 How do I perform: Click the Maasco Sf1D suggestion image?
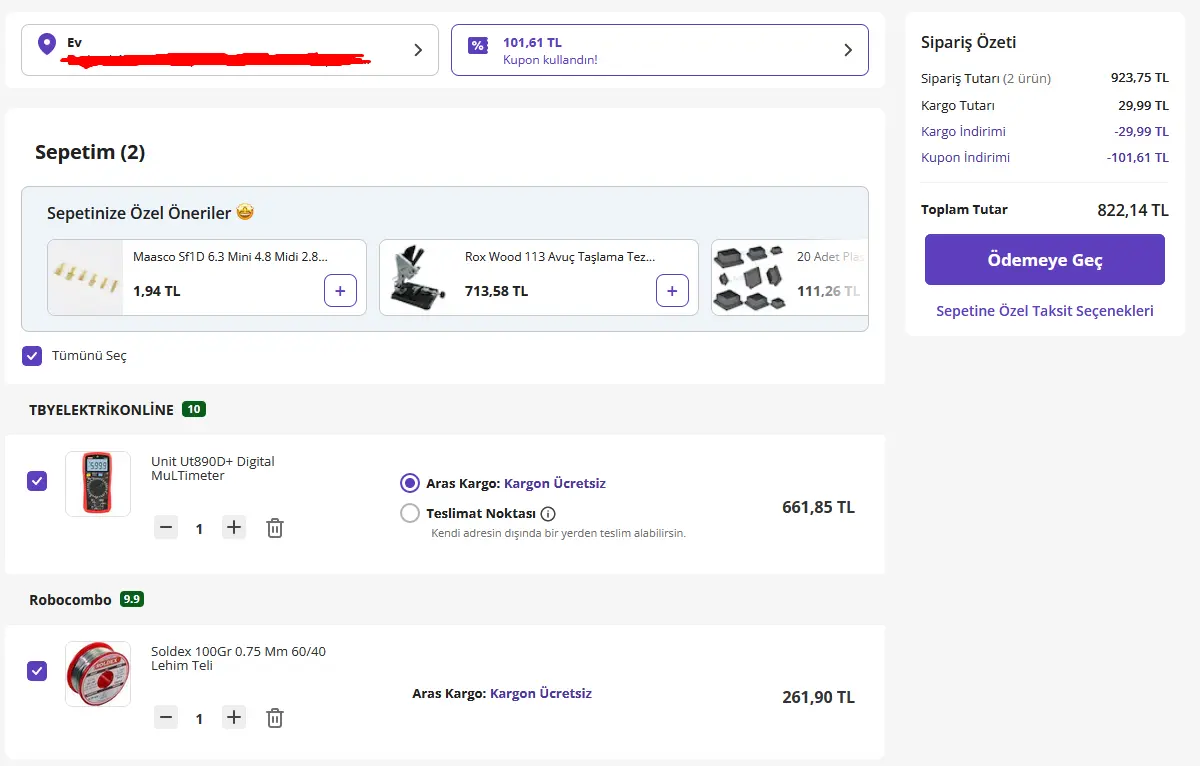pos(85,277)
